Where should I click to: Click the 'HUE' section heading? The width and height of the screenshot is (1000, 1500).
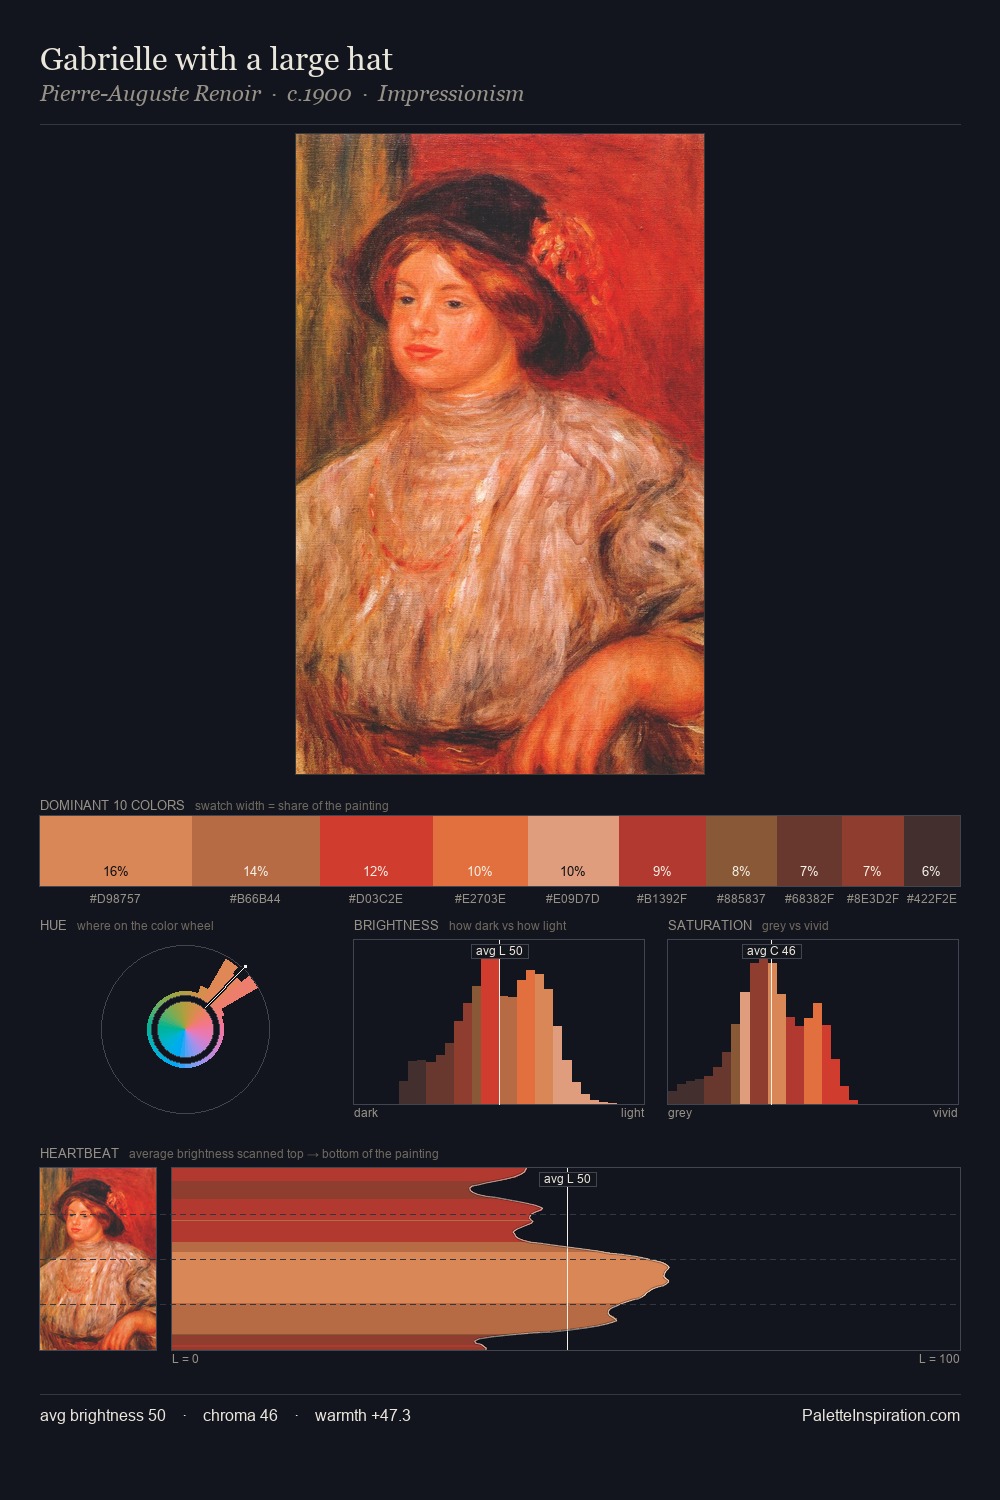click(x=53, y=925)
